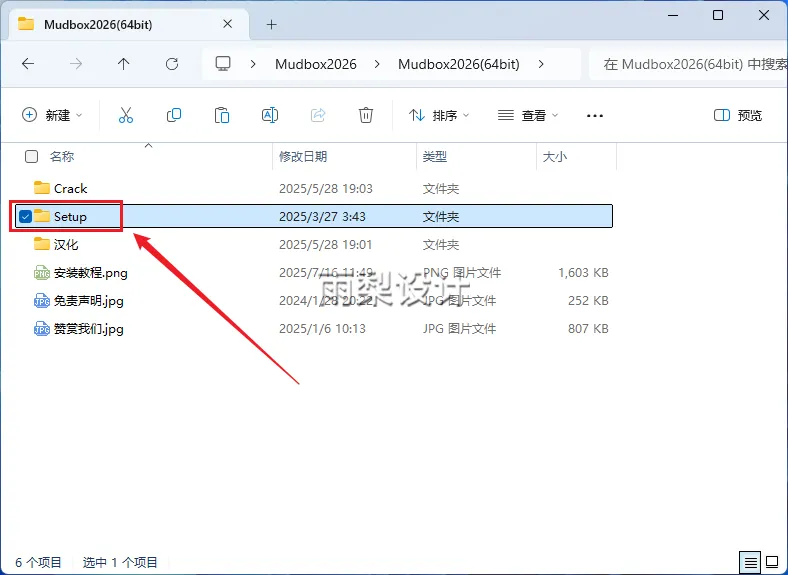
Task: Click date 2025/5/28 19:03 of Crack
Action: click(326, 188)
